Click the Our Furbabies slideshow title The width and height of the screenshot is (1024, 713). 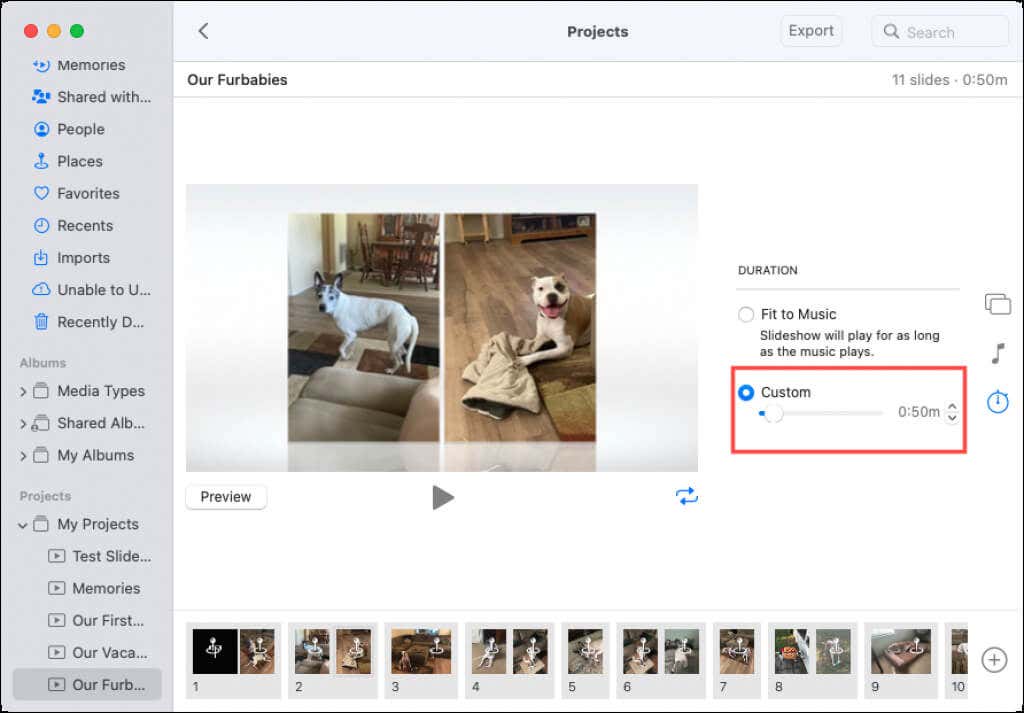(237, 80)
